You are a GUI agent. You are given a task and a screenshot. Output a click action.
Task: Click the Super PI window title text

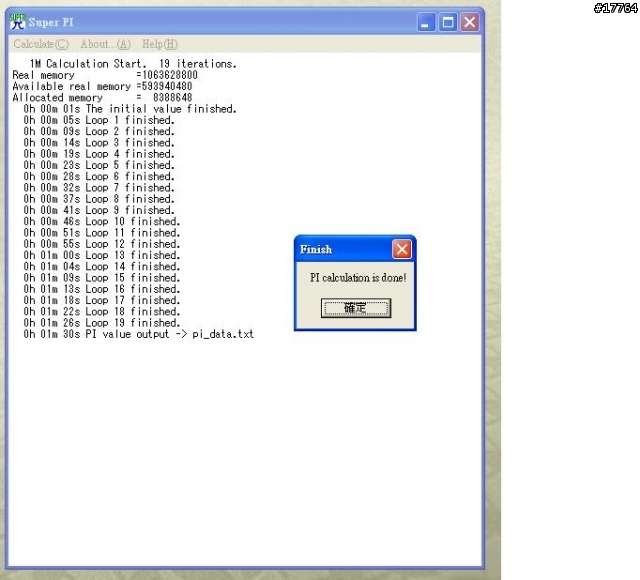(x=51, y=22)
